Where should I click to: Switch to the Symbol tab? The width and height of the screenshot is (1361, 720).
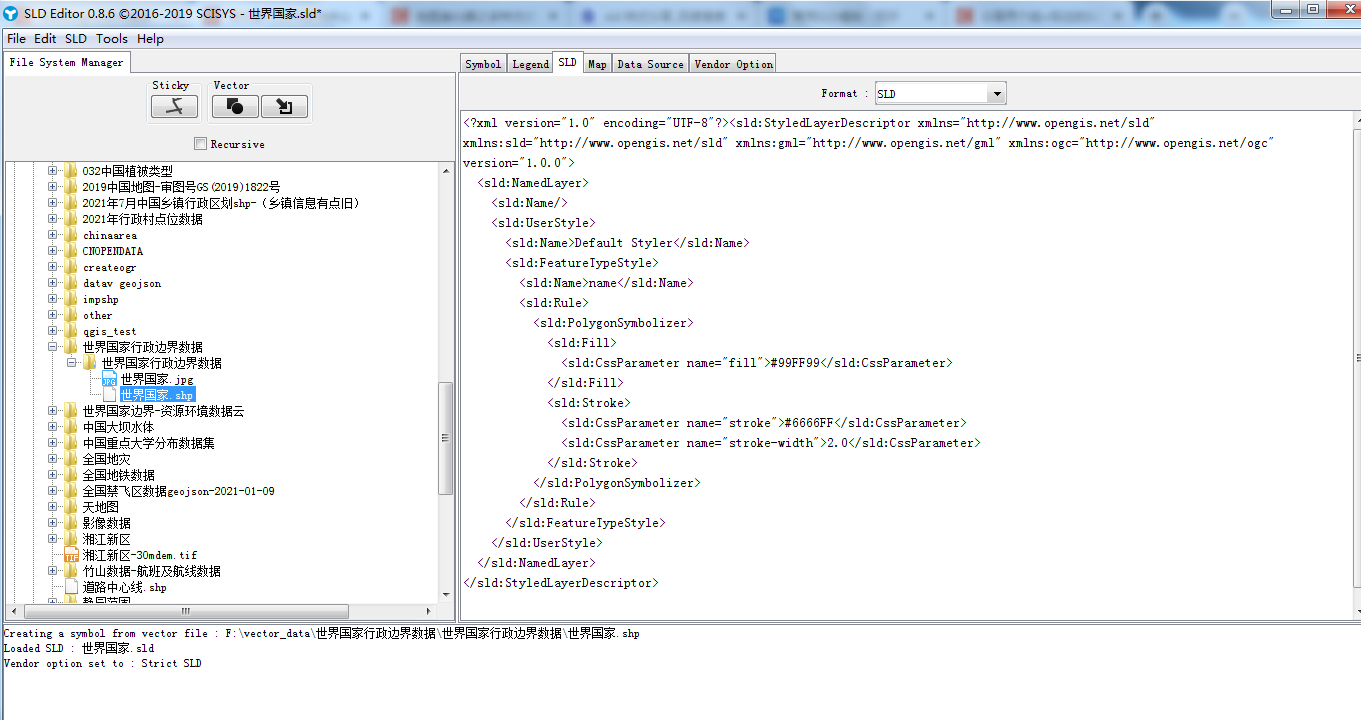pos(483,64)
